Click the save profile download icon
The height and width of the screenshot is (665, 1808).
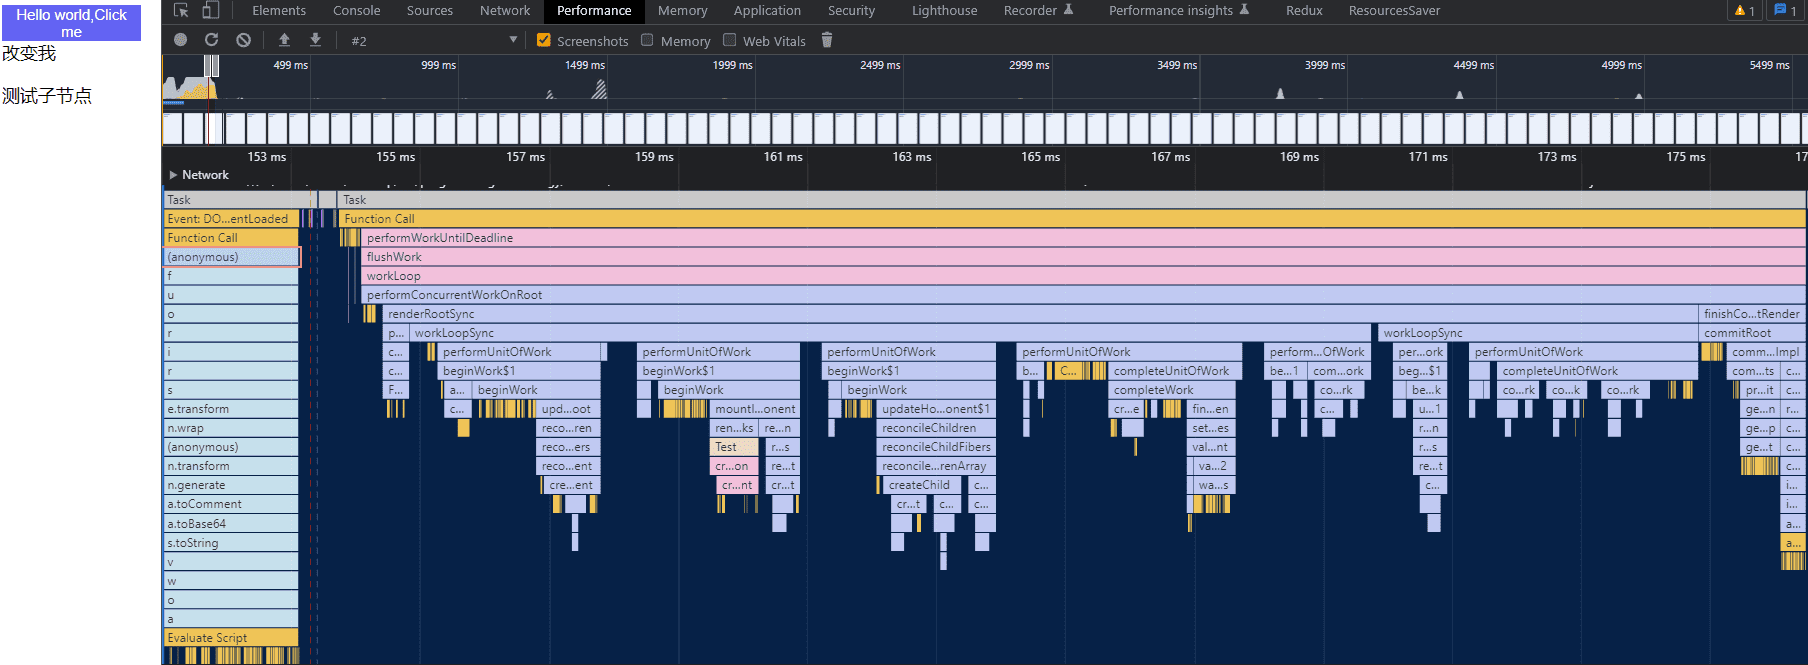[315, 40]
